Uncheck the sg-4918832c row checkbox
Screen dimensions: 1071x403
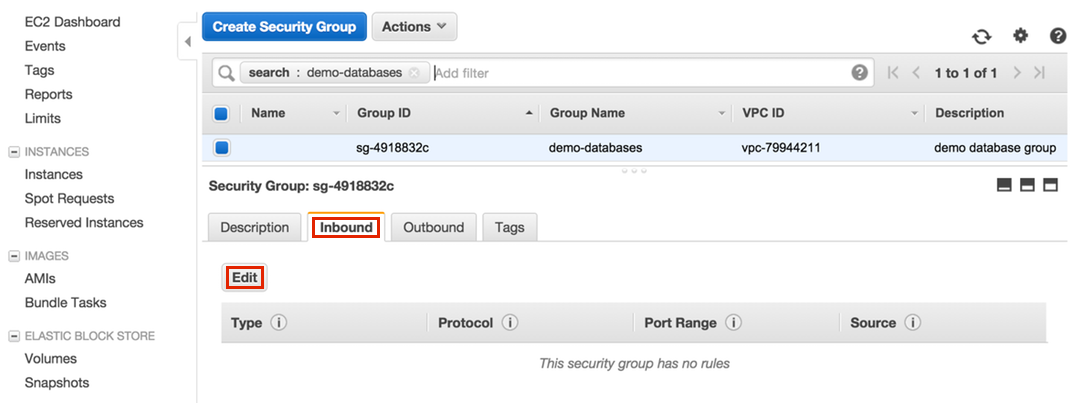(222, 148)
